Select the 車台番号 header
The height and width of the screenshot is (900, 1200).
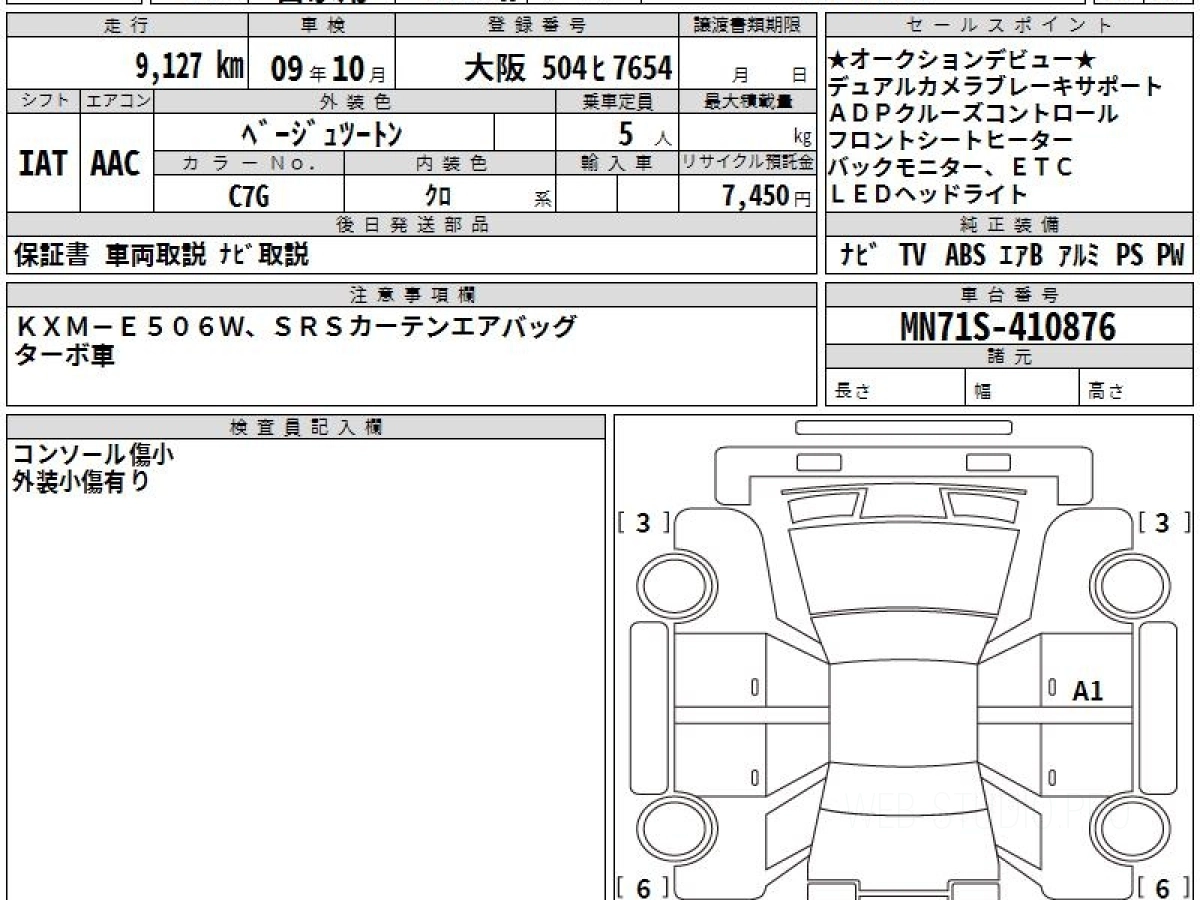[x=1008, y=294]
